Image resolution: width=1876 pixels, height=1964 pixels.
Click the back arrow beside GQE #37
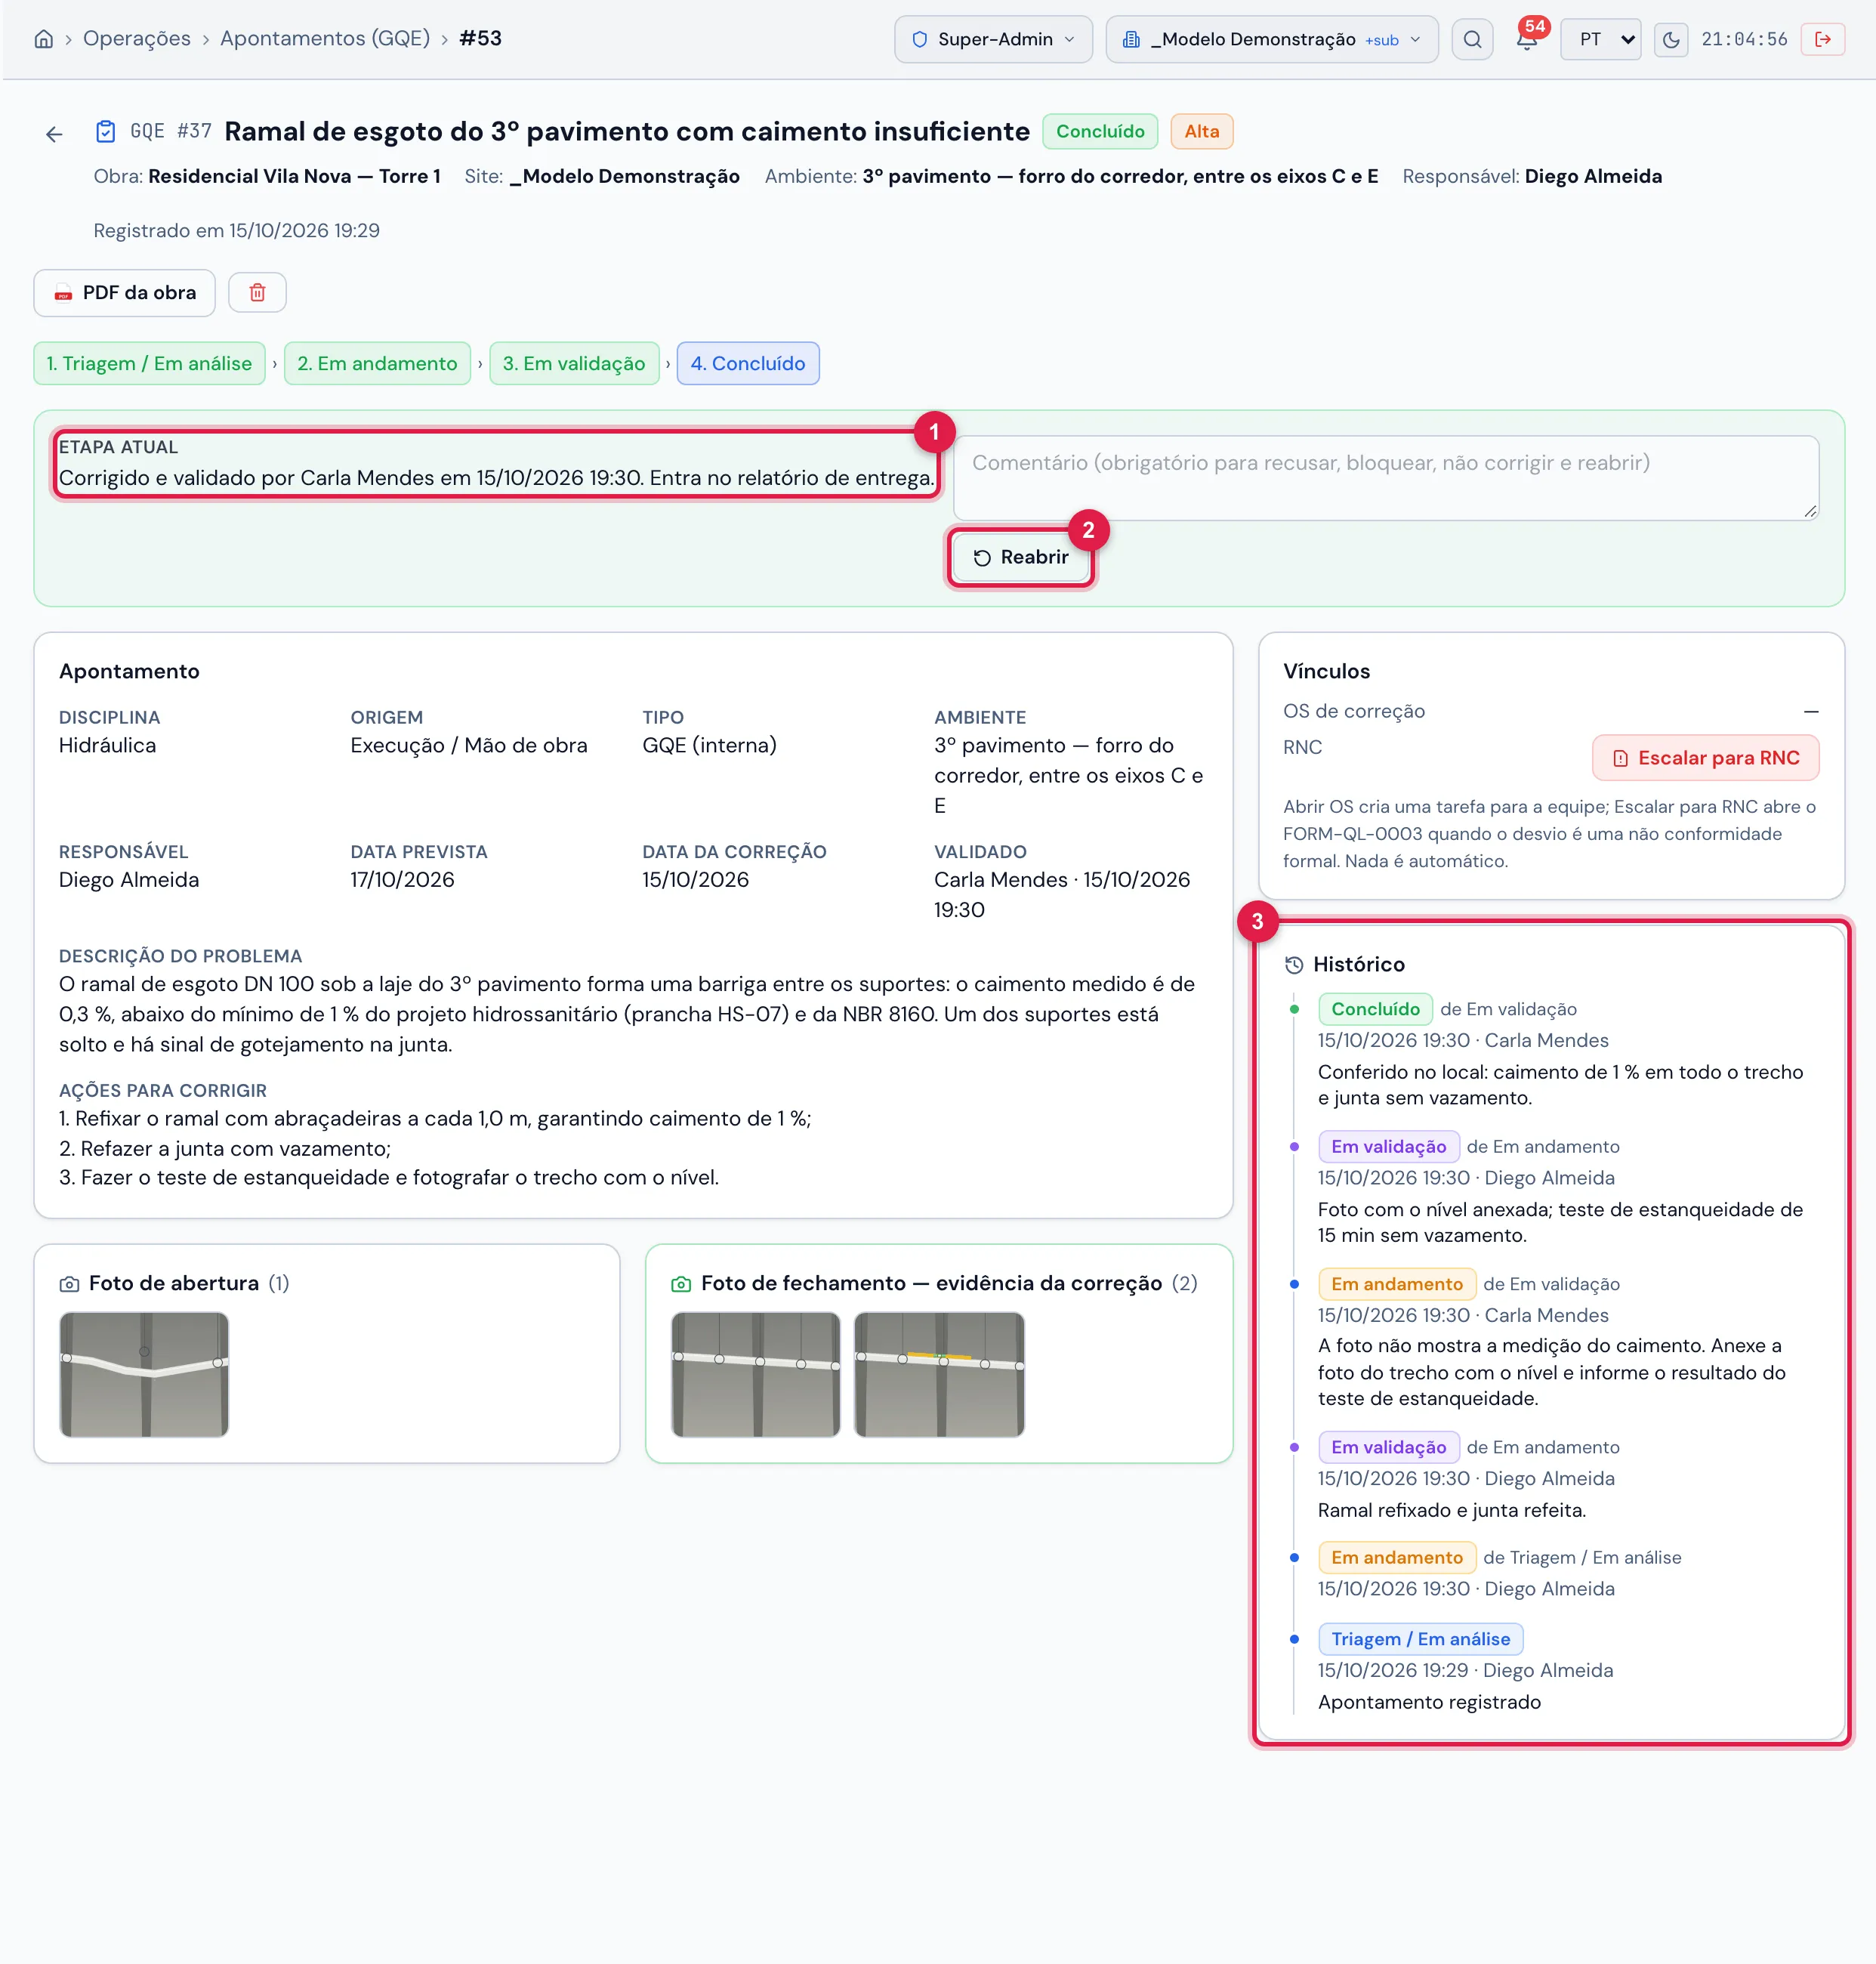(54, 134)
